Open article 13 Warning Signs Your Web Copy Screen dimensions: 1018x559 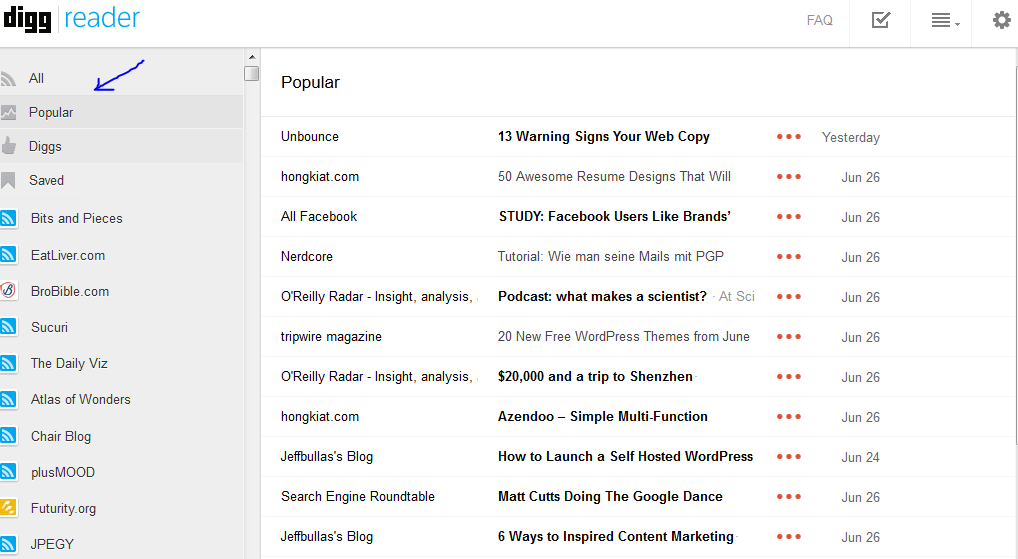tap(604, 136)
